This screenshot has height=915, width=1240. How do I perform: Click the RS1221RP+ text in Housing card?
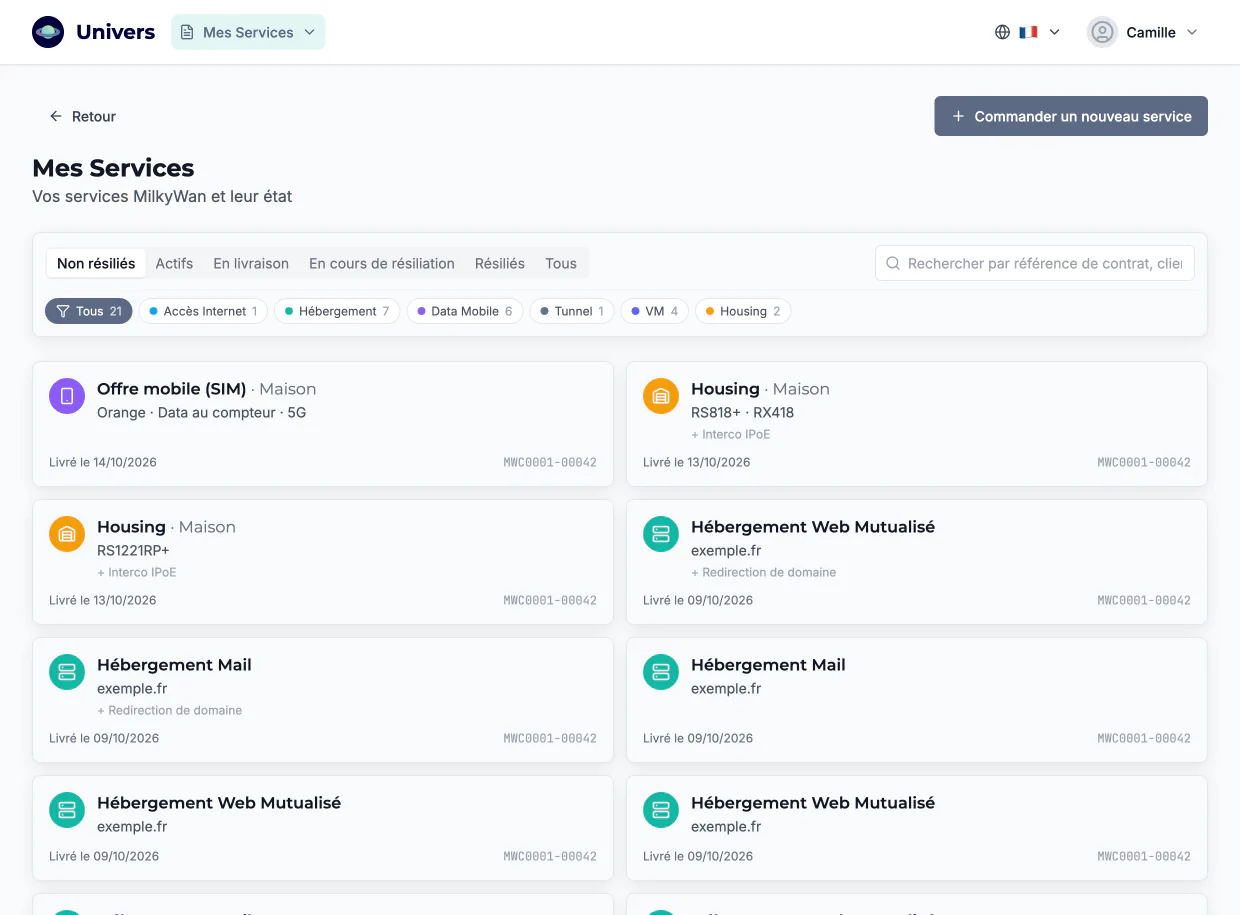(x=133, y=550)
